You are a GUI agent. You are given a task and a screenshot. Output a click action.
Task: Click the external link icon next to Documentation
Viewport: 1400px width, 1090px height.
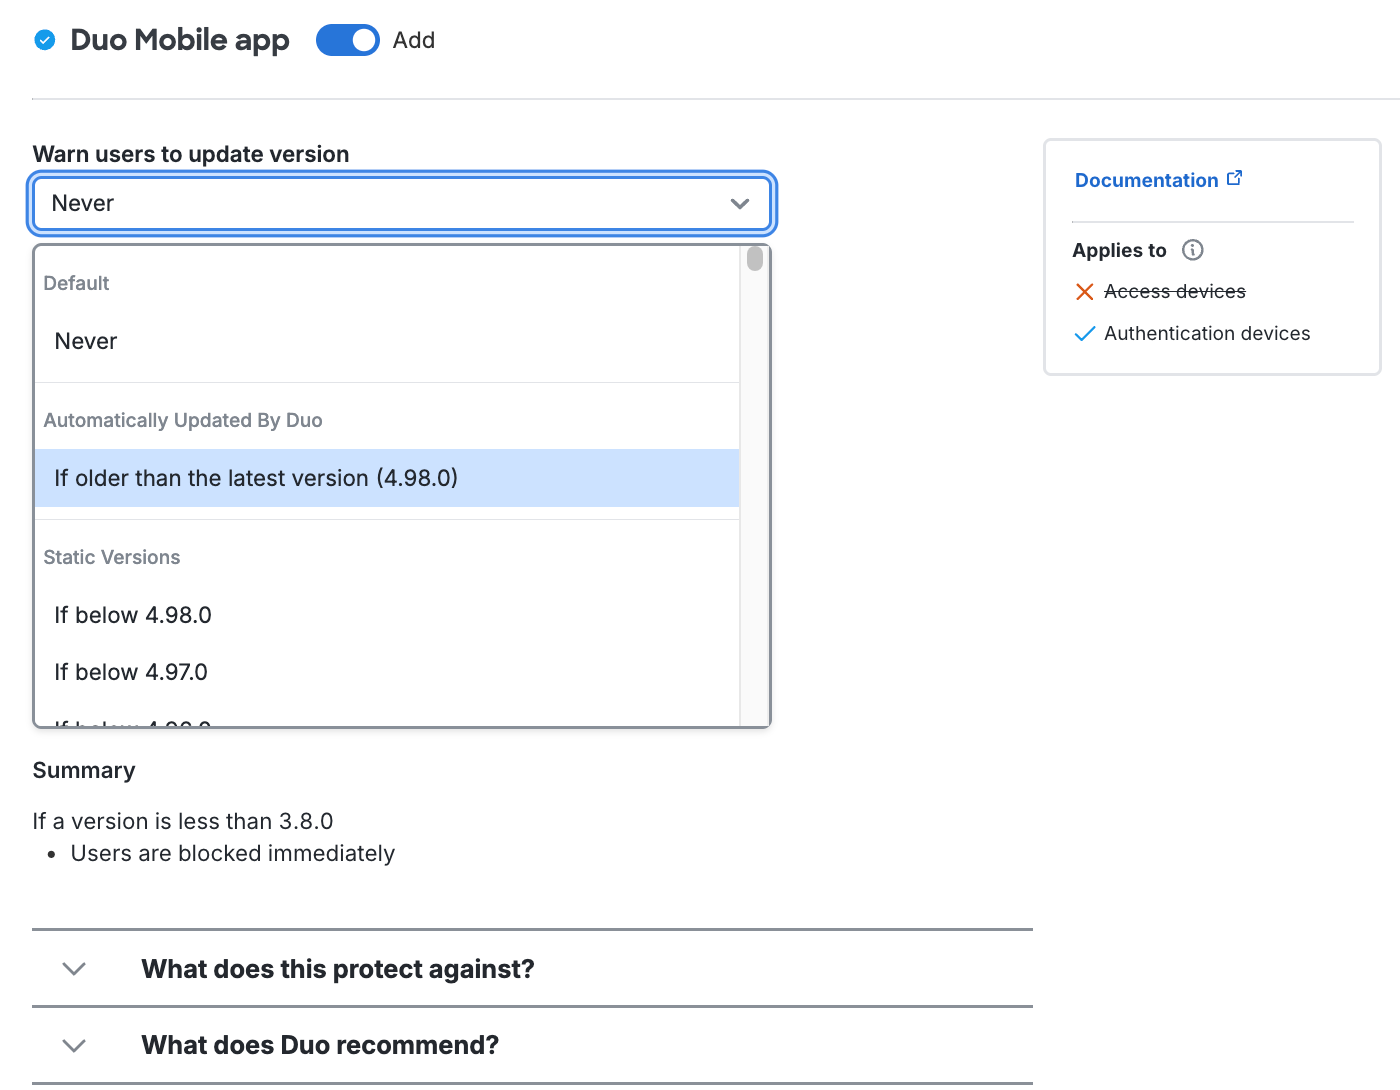pyautogui.click(x=1236, y=177)
